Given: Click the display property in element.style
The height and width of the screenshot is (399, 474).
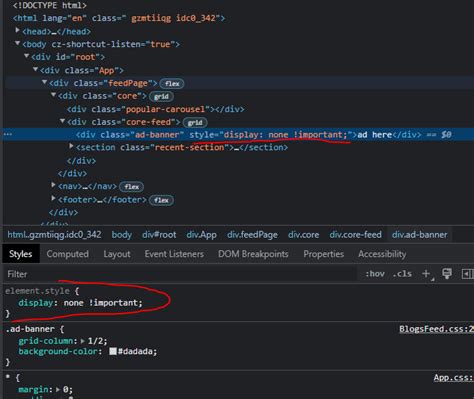Looking at the screenshot, I should [x=36, y=303].
